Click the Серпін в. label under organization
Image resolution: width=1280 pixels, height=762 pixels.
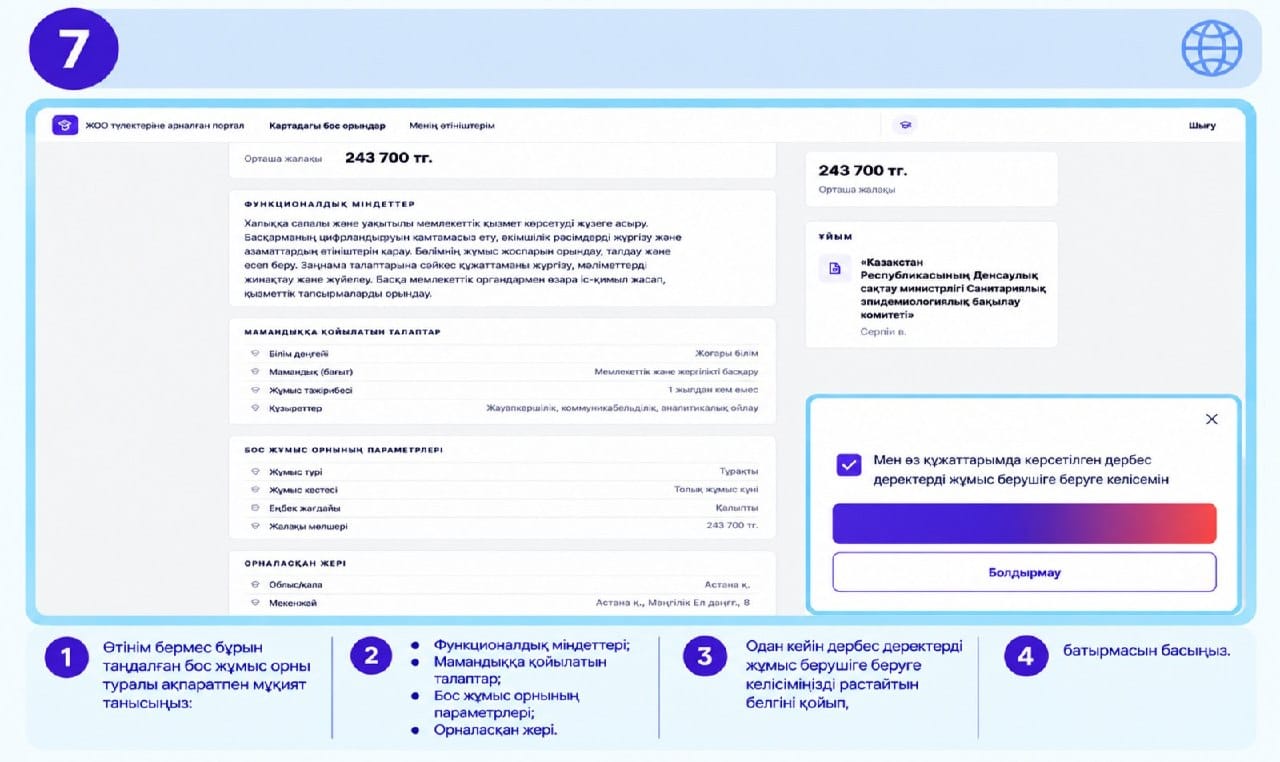pos(883,332)
